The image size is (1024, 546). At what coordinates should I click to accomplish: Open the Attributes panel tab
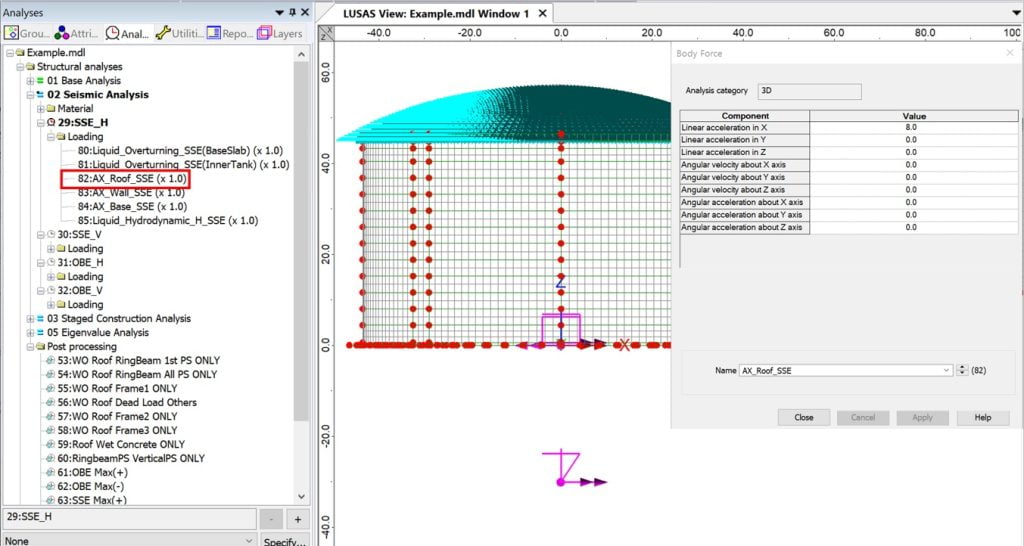[x=77, y=33]
